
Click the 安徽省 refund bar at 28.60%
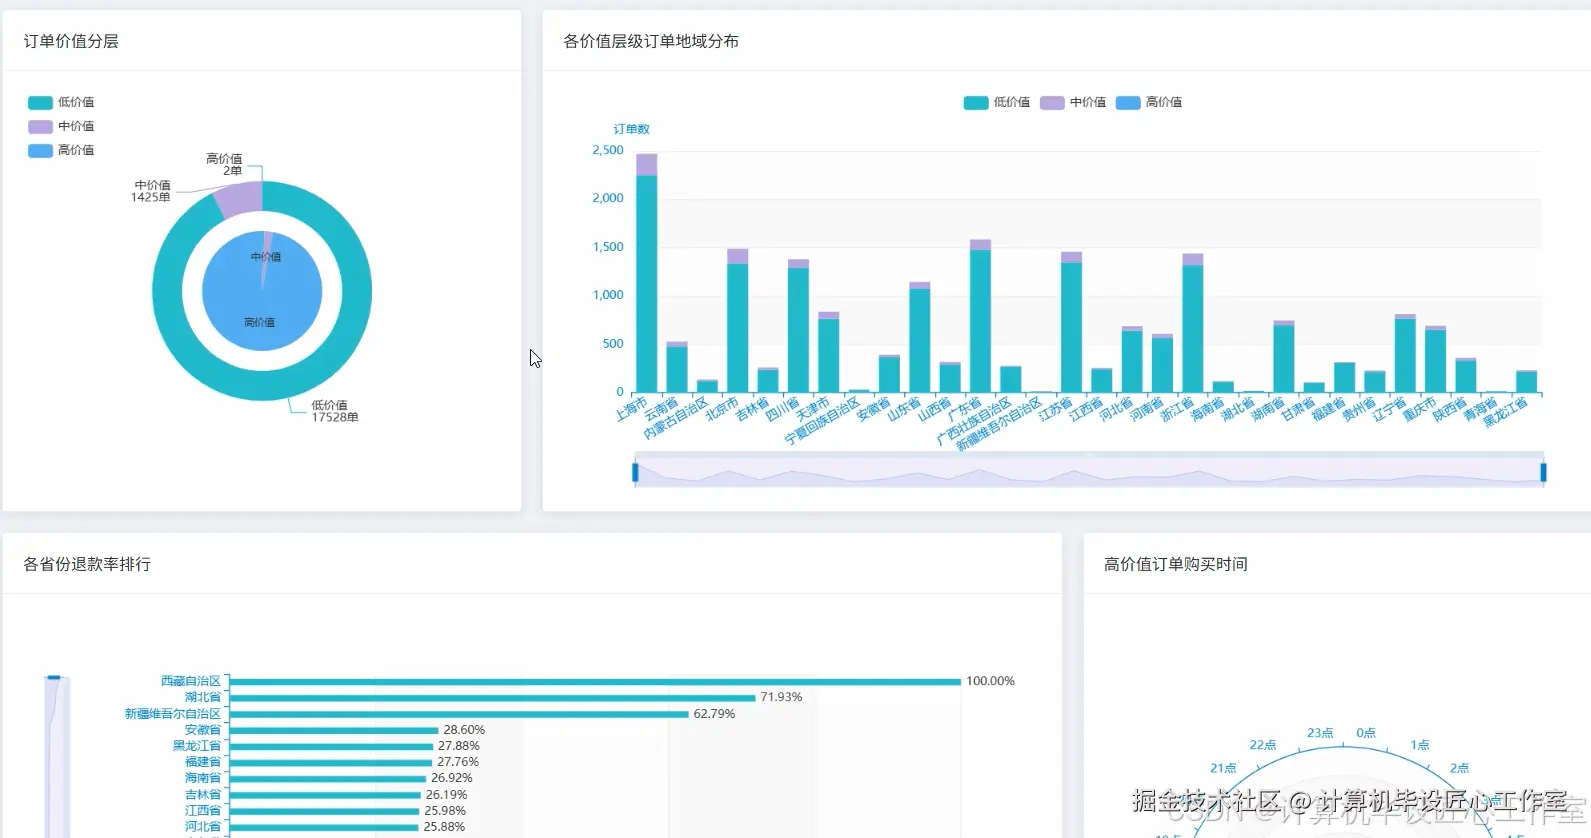tap(334, 730)
